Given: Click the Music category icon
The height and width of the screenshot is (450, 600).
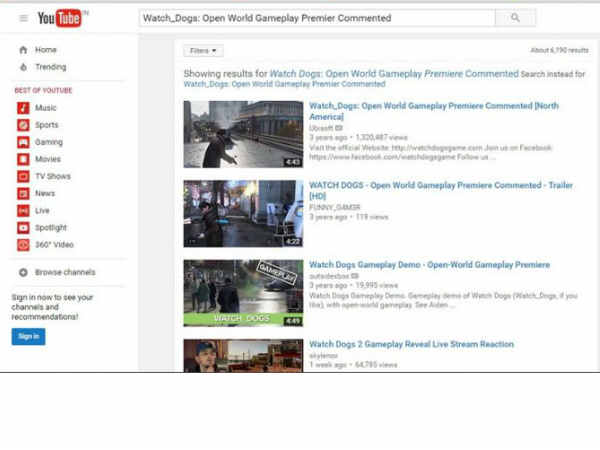Looking at the screenshot, I should tap(23, 108).
